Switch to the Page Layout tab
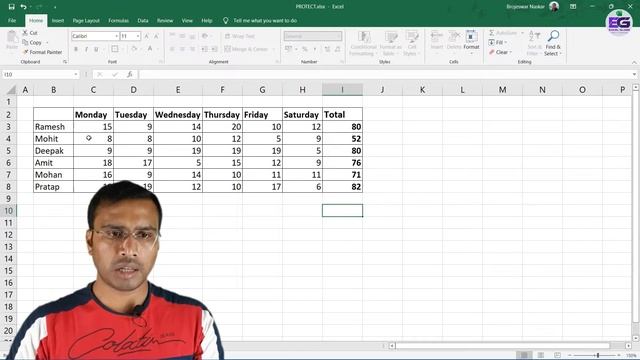Screen dimensions: 640x360 (86, 20)
